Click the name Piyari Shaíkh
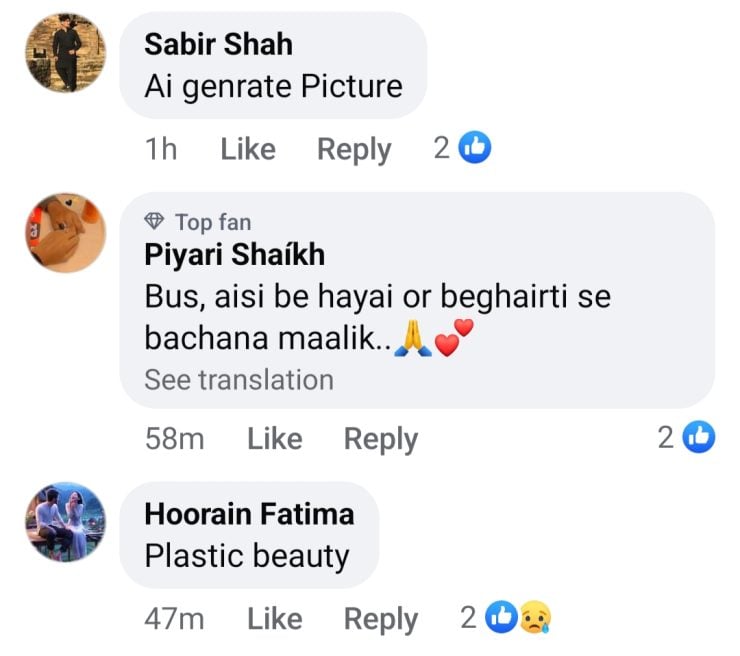Screen dimensions: 740x656 coord(234,255)
